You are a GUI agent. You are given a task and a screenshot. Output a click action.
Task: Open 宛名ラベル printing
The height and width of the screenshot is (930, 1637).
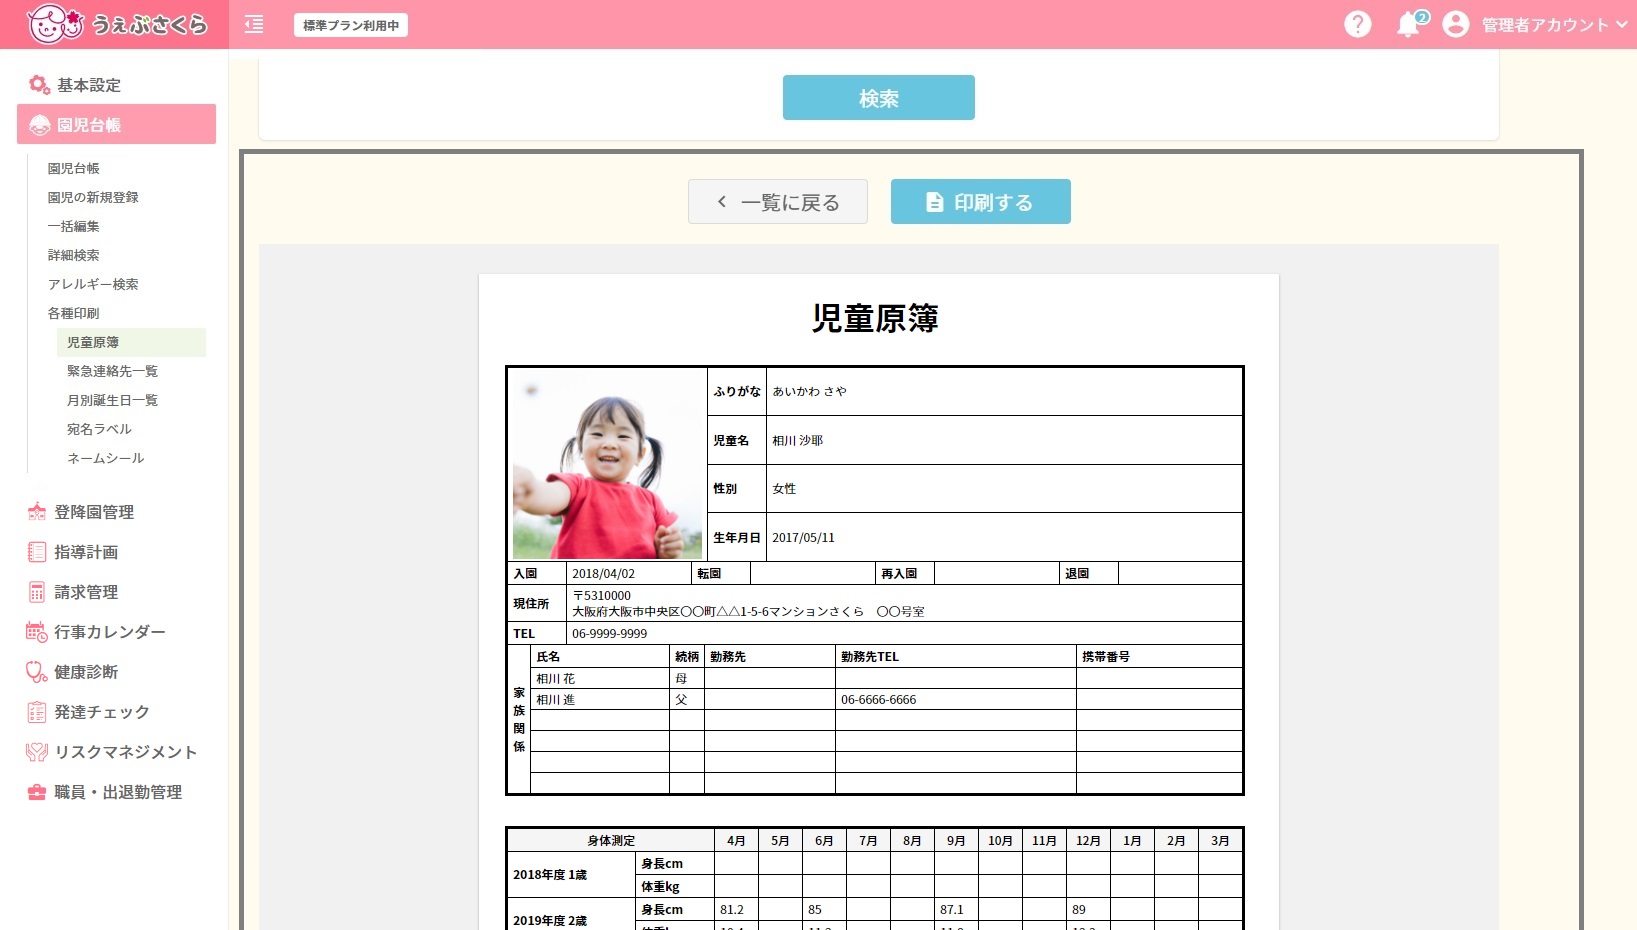tap(99, 429)
